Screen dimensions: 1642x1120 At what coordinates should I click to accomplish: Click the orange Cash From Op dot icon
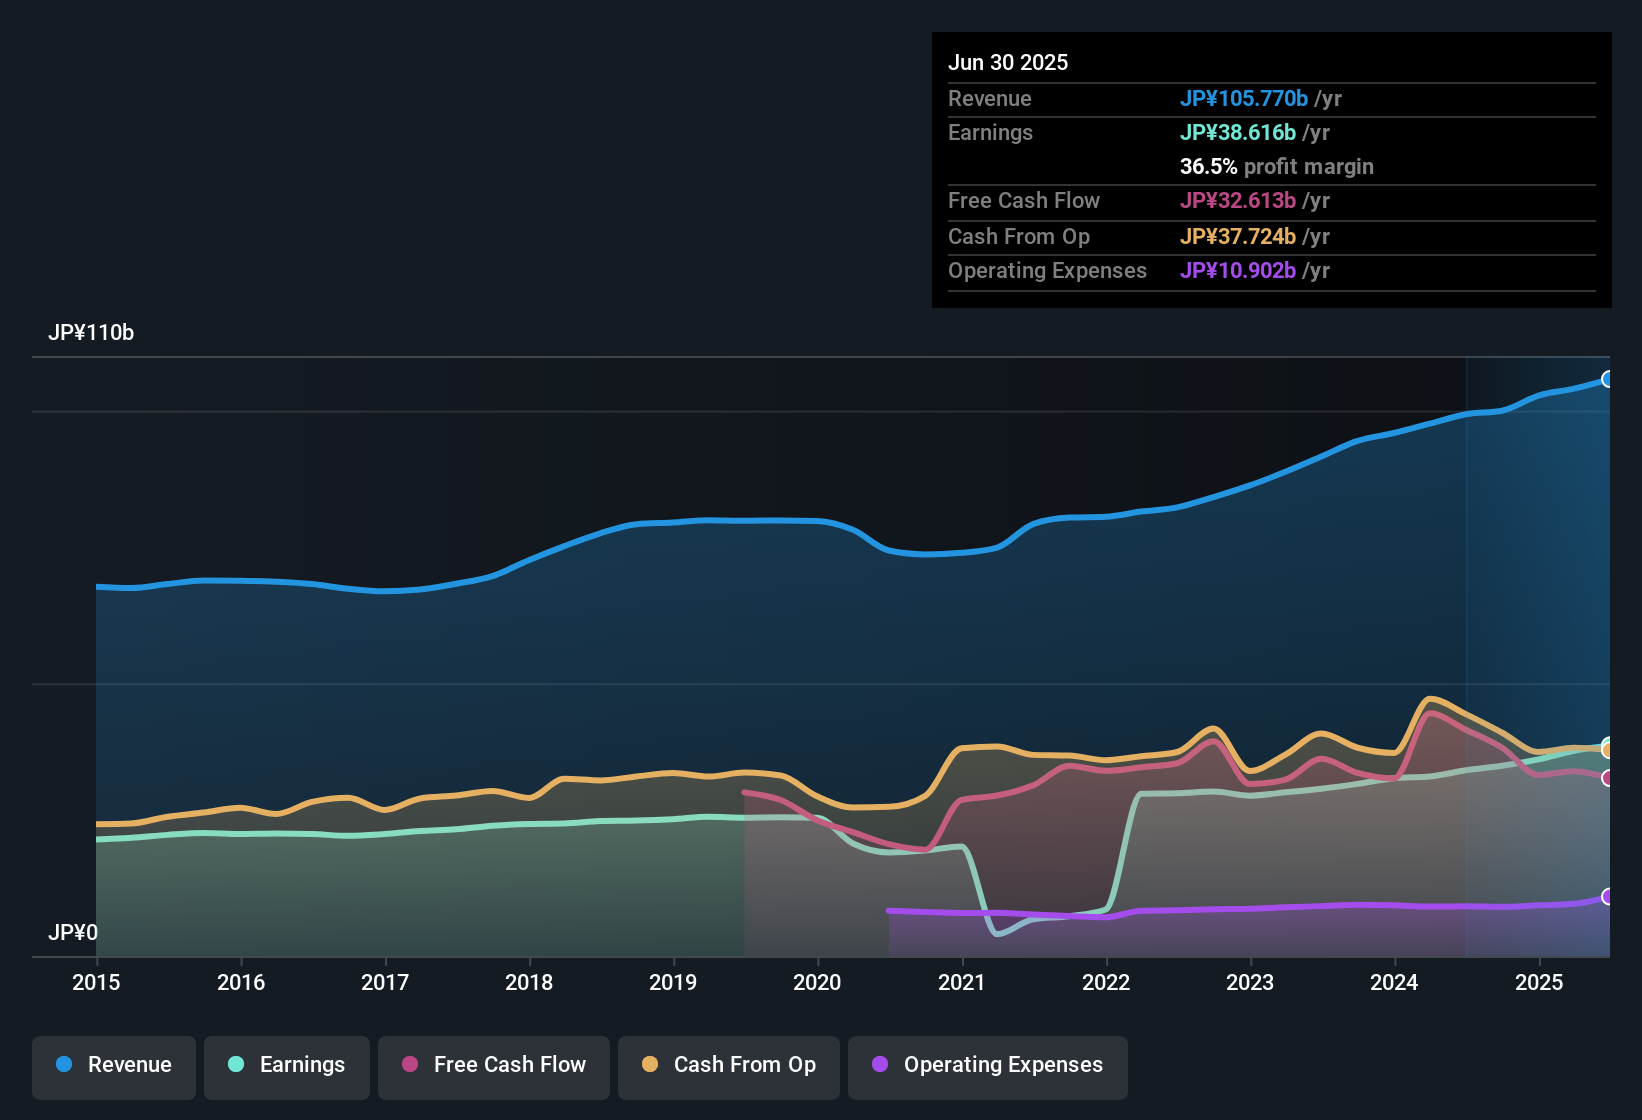[650, 1065]
